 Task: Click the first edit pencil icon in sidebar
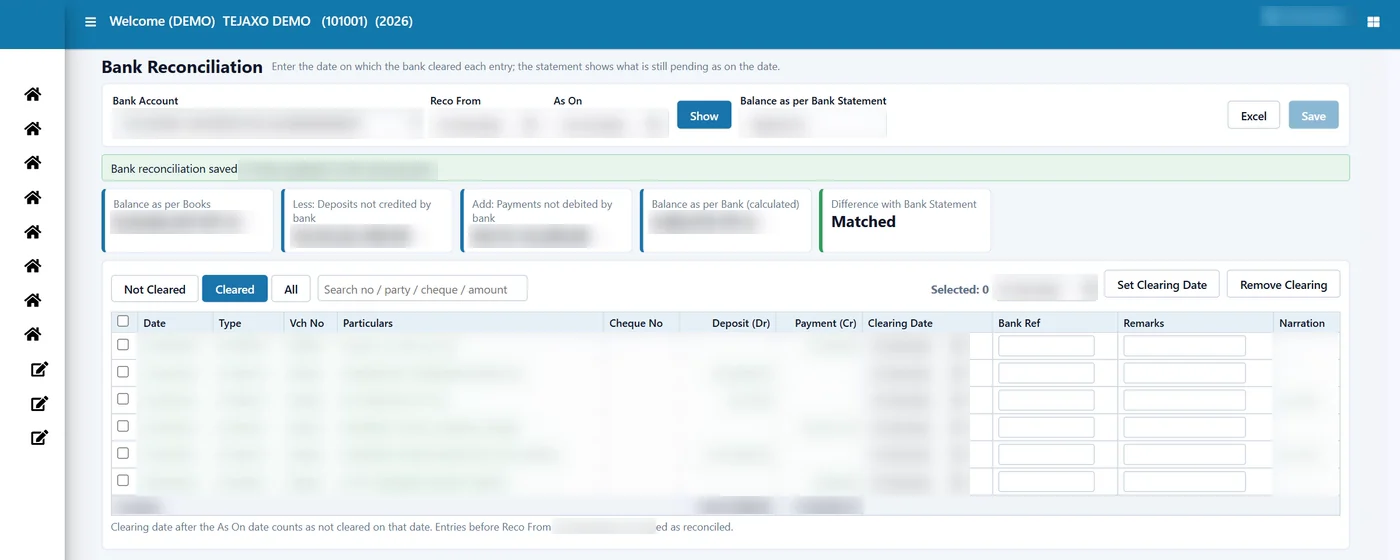point(39,369)
